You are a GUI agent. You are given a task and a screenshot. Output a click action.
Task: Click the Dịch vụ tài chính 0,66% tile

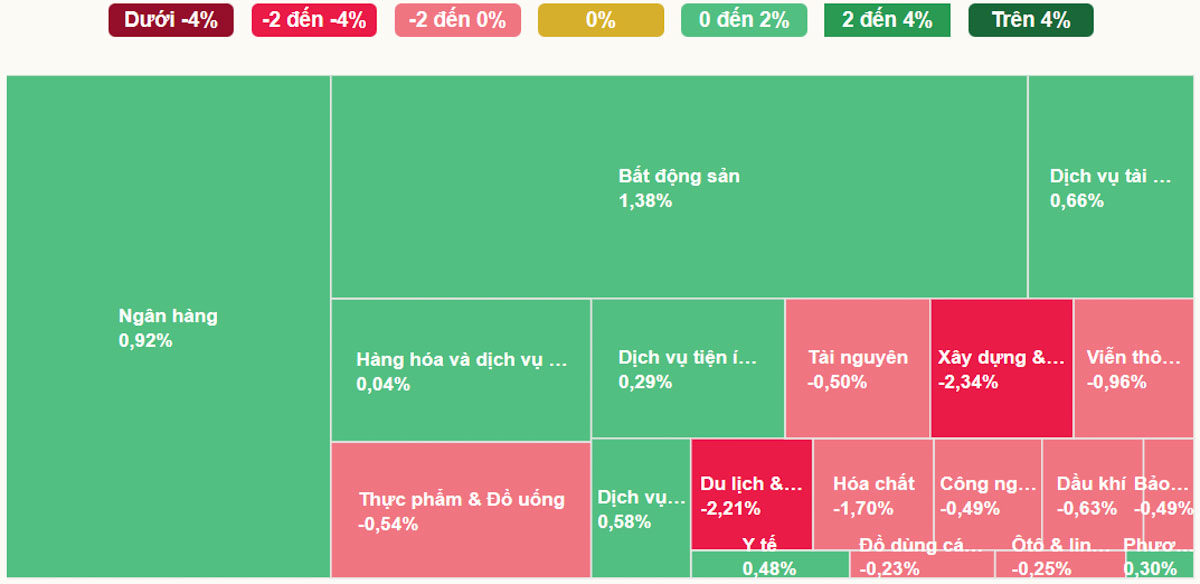point(1110,187)
